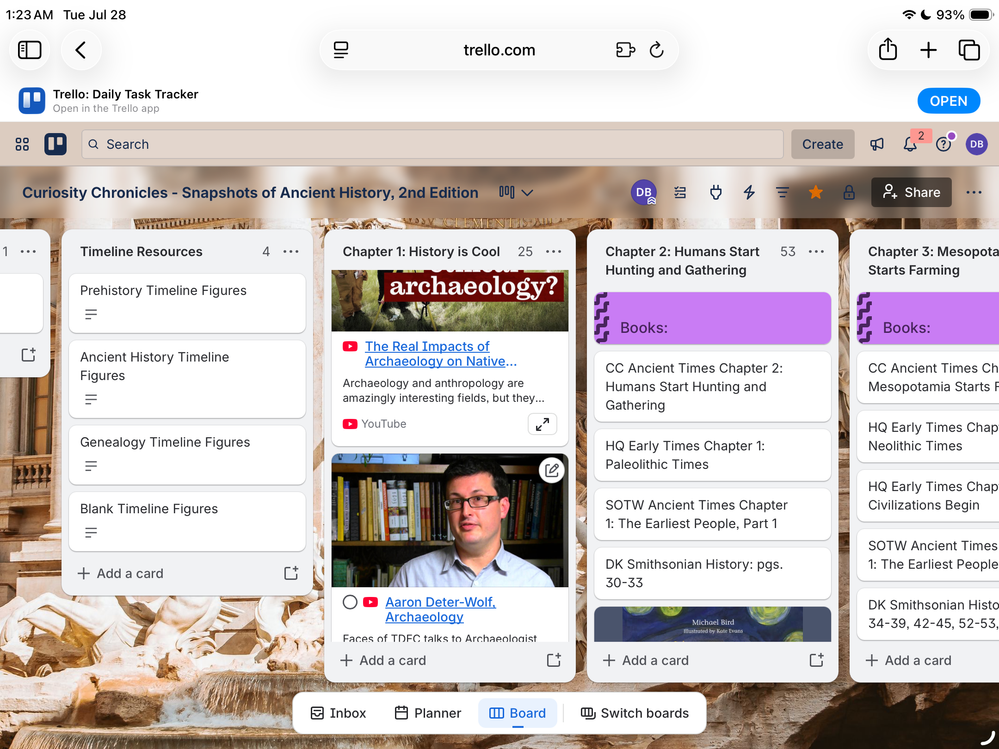Focus the Trello Search field

click(x=432, y=145)
